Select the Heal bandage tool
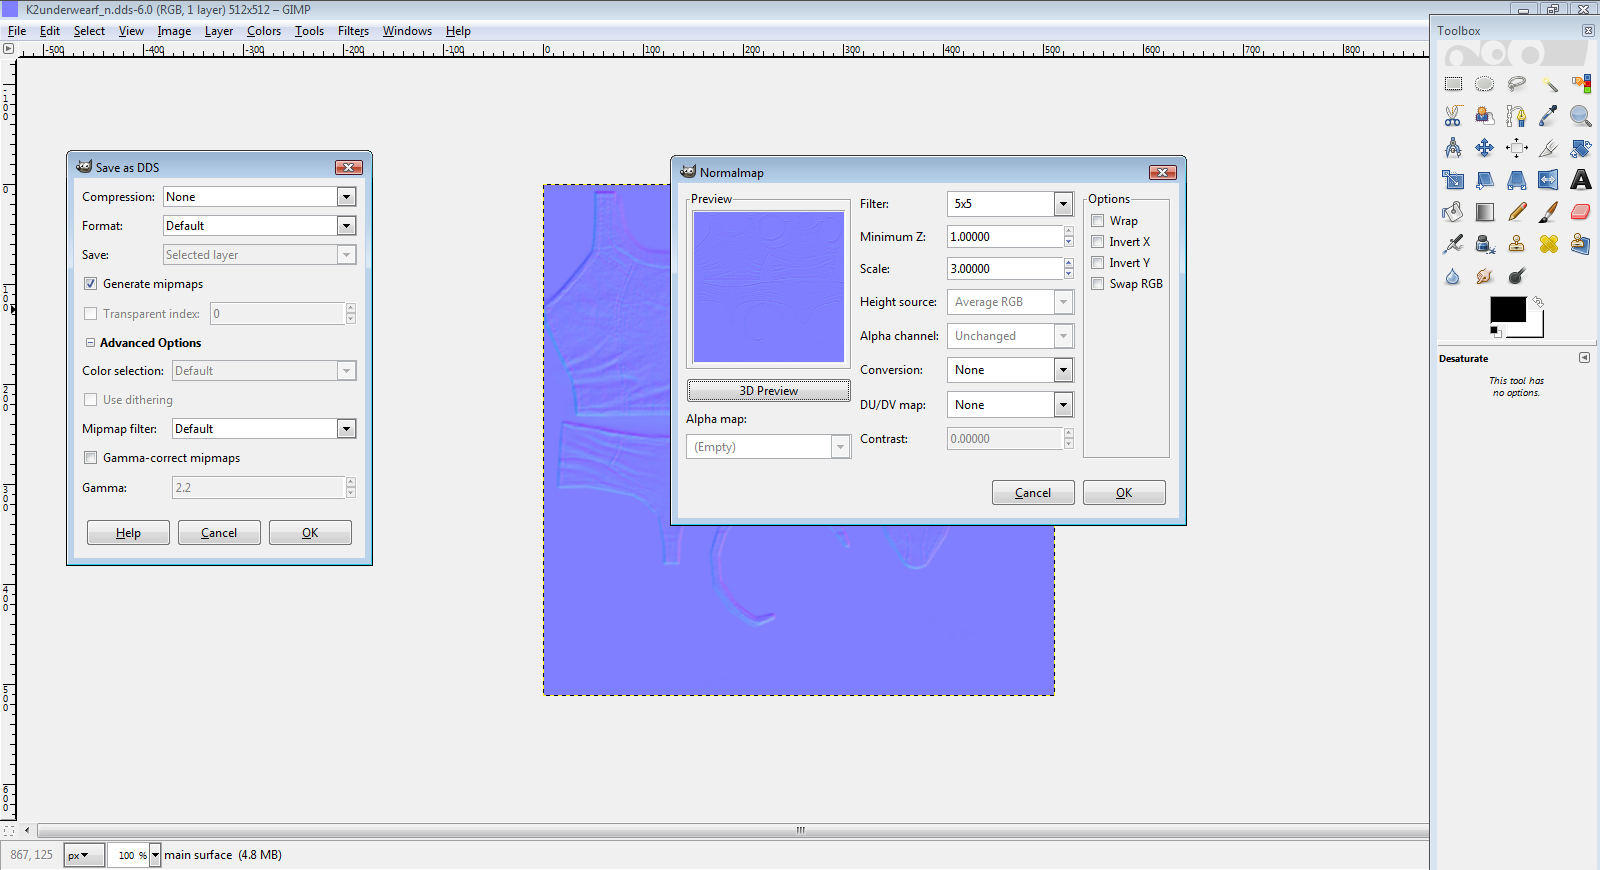The image size is (1600, 870). pyautogui.click(x=1549, y=244)
